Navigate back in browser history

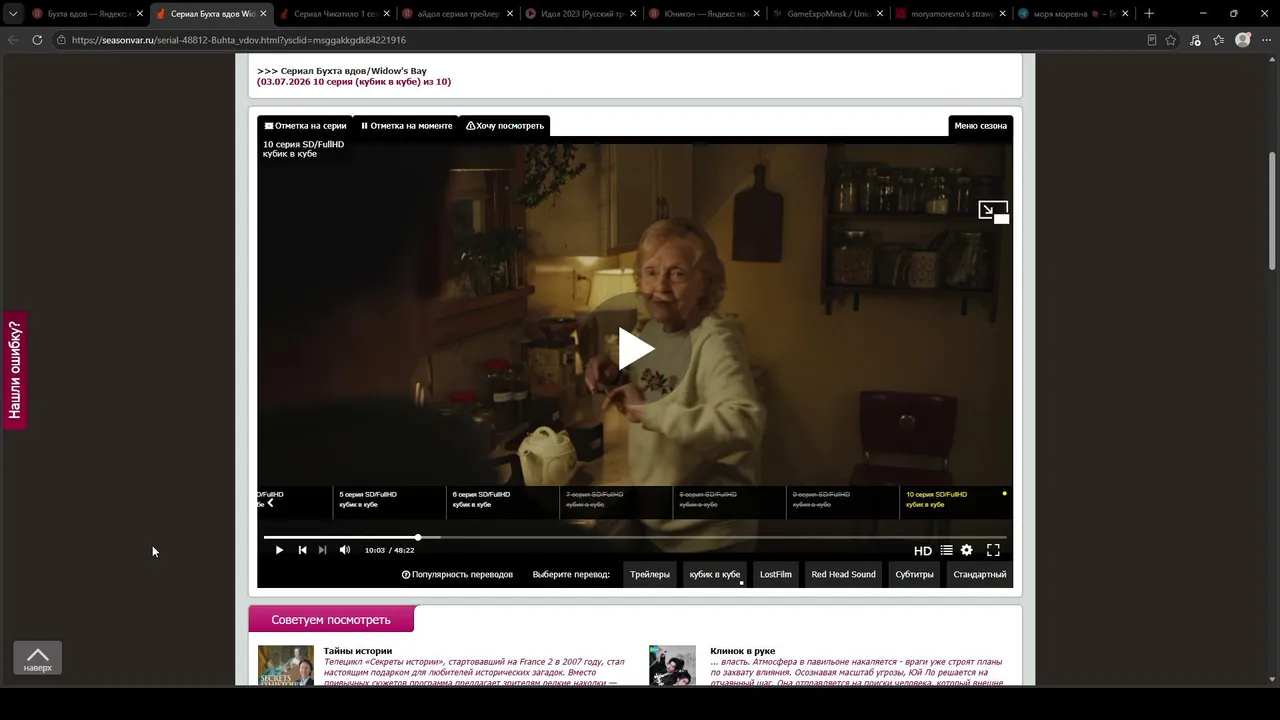click(x=13, y=40)
